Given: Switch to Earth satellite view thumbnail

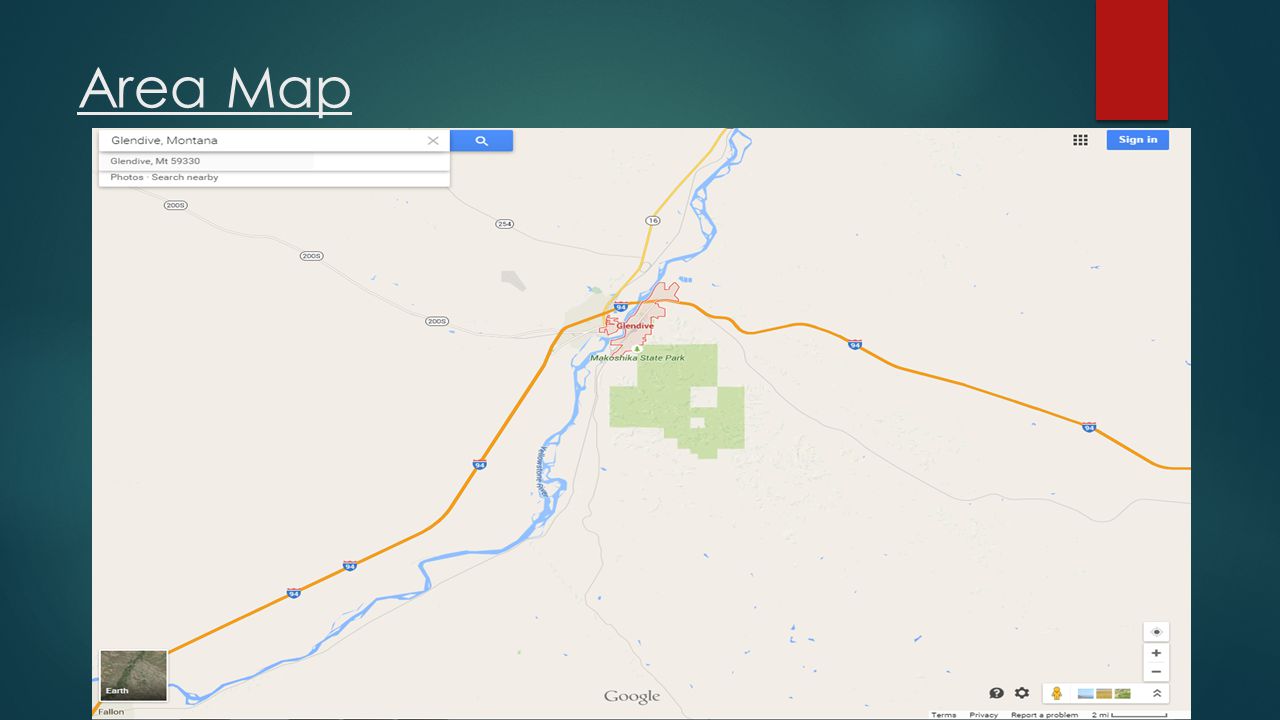Looking at the screenshot, I should click(134, 673).
